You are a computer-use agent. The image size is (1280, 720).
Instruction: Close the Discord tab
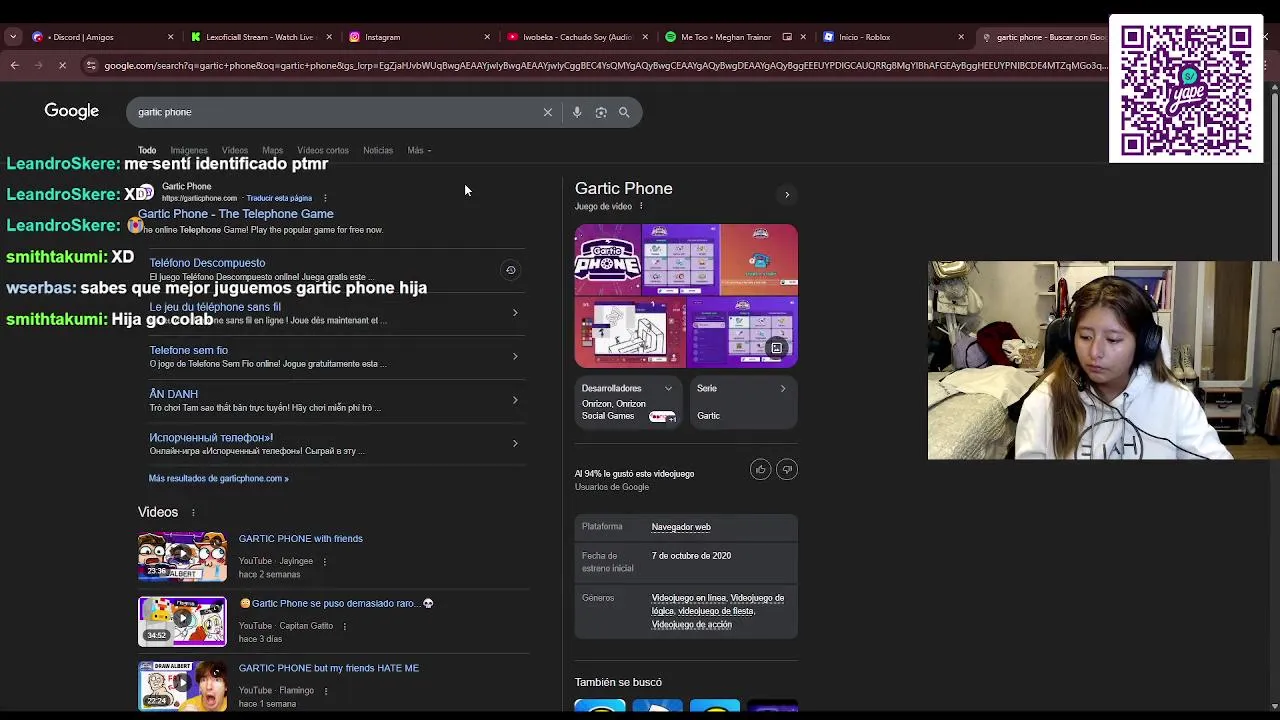coord(170,37)
